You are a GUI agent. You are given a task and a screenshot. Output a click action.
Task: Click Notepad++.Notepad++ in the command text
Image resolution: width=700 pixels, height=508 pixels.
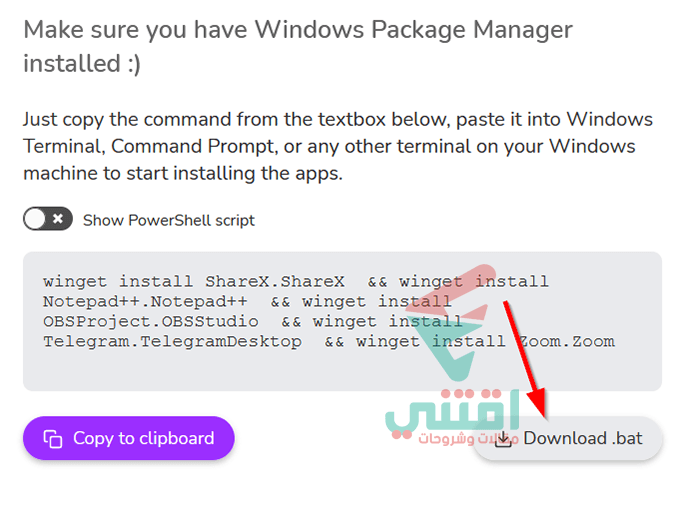tap(145, 301)
